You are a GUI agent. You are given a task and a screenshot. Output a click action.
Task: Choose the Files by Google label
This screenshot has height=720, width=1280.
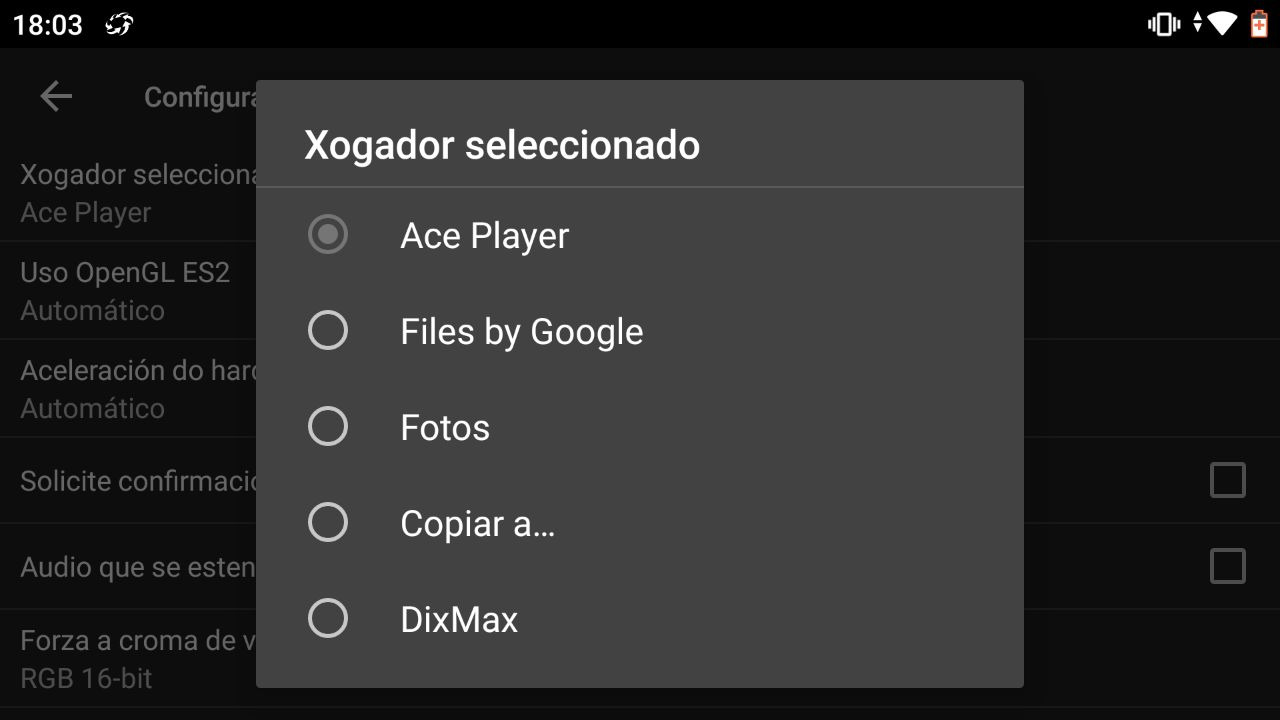522,332
